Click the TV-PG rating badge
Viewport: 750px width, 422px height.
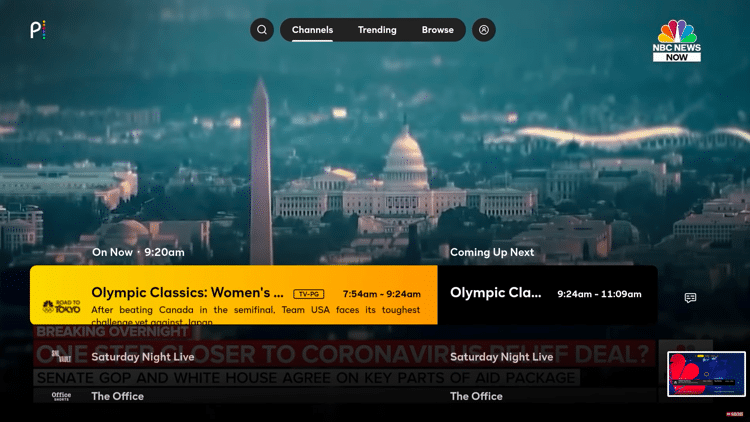(309, 294)
